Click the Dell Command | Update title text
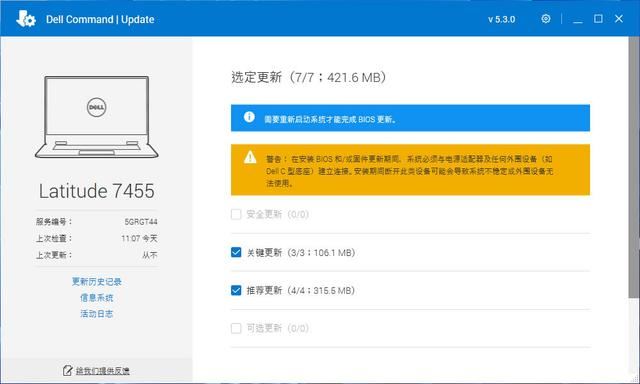This screenshot has height=384, width=640. pos(100,19)
